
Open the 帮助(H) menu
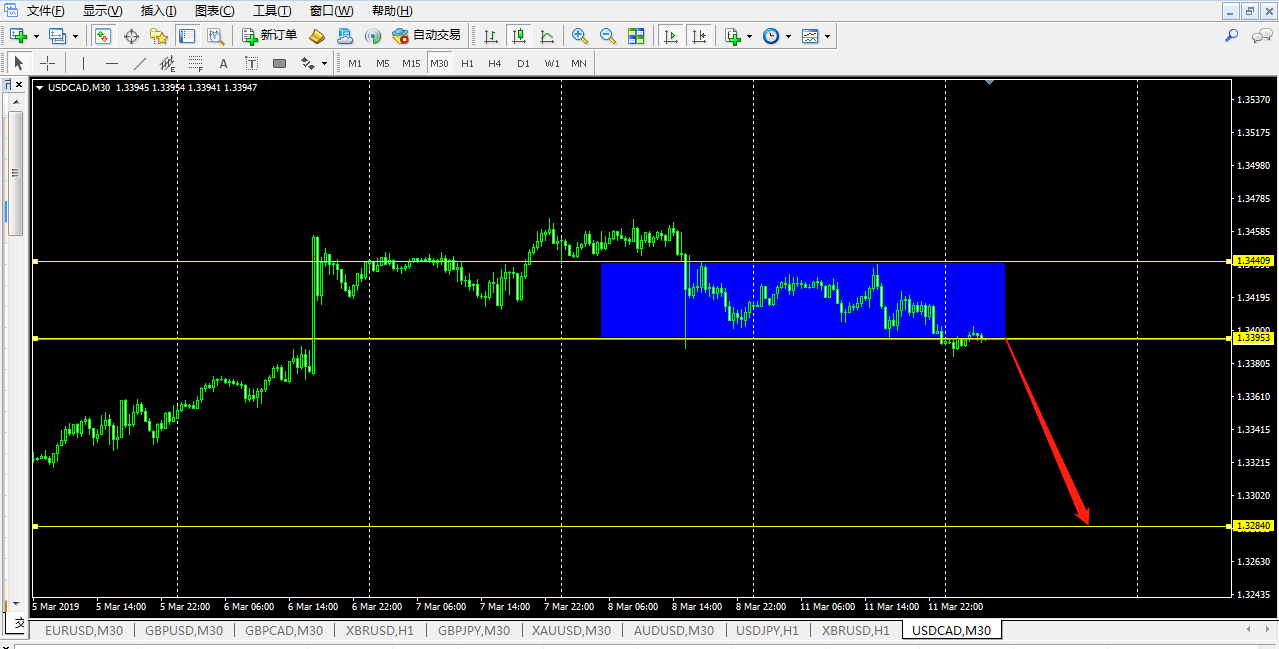click(x=391, y=11)
